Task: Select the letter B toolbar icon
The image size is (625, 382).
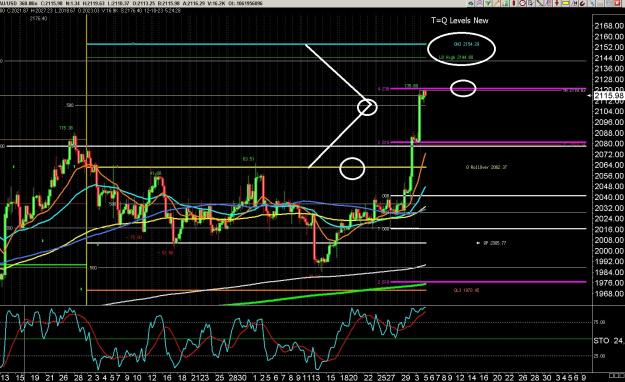Action: 531,3
